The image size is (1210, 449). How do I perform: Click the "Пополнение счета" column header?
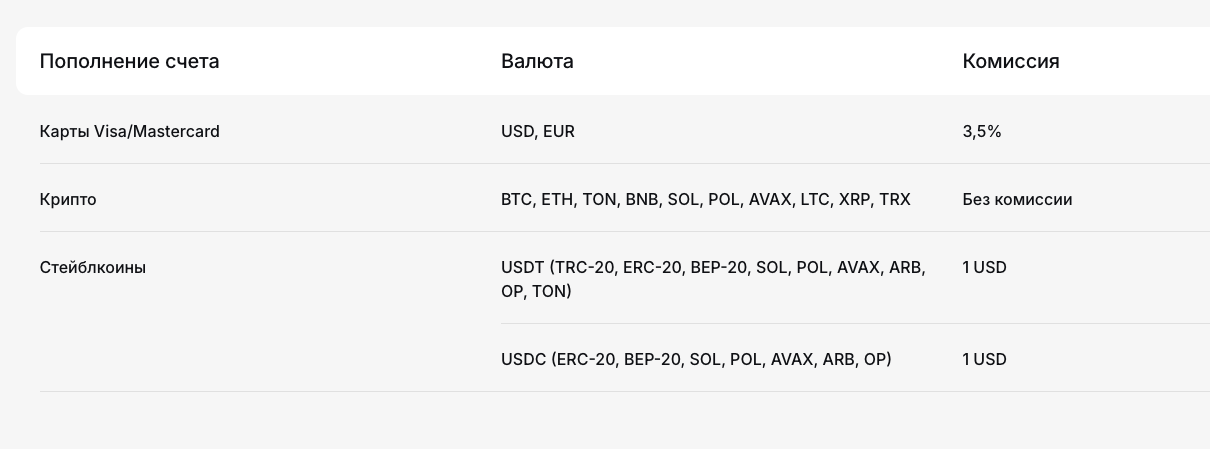(129, 61)
